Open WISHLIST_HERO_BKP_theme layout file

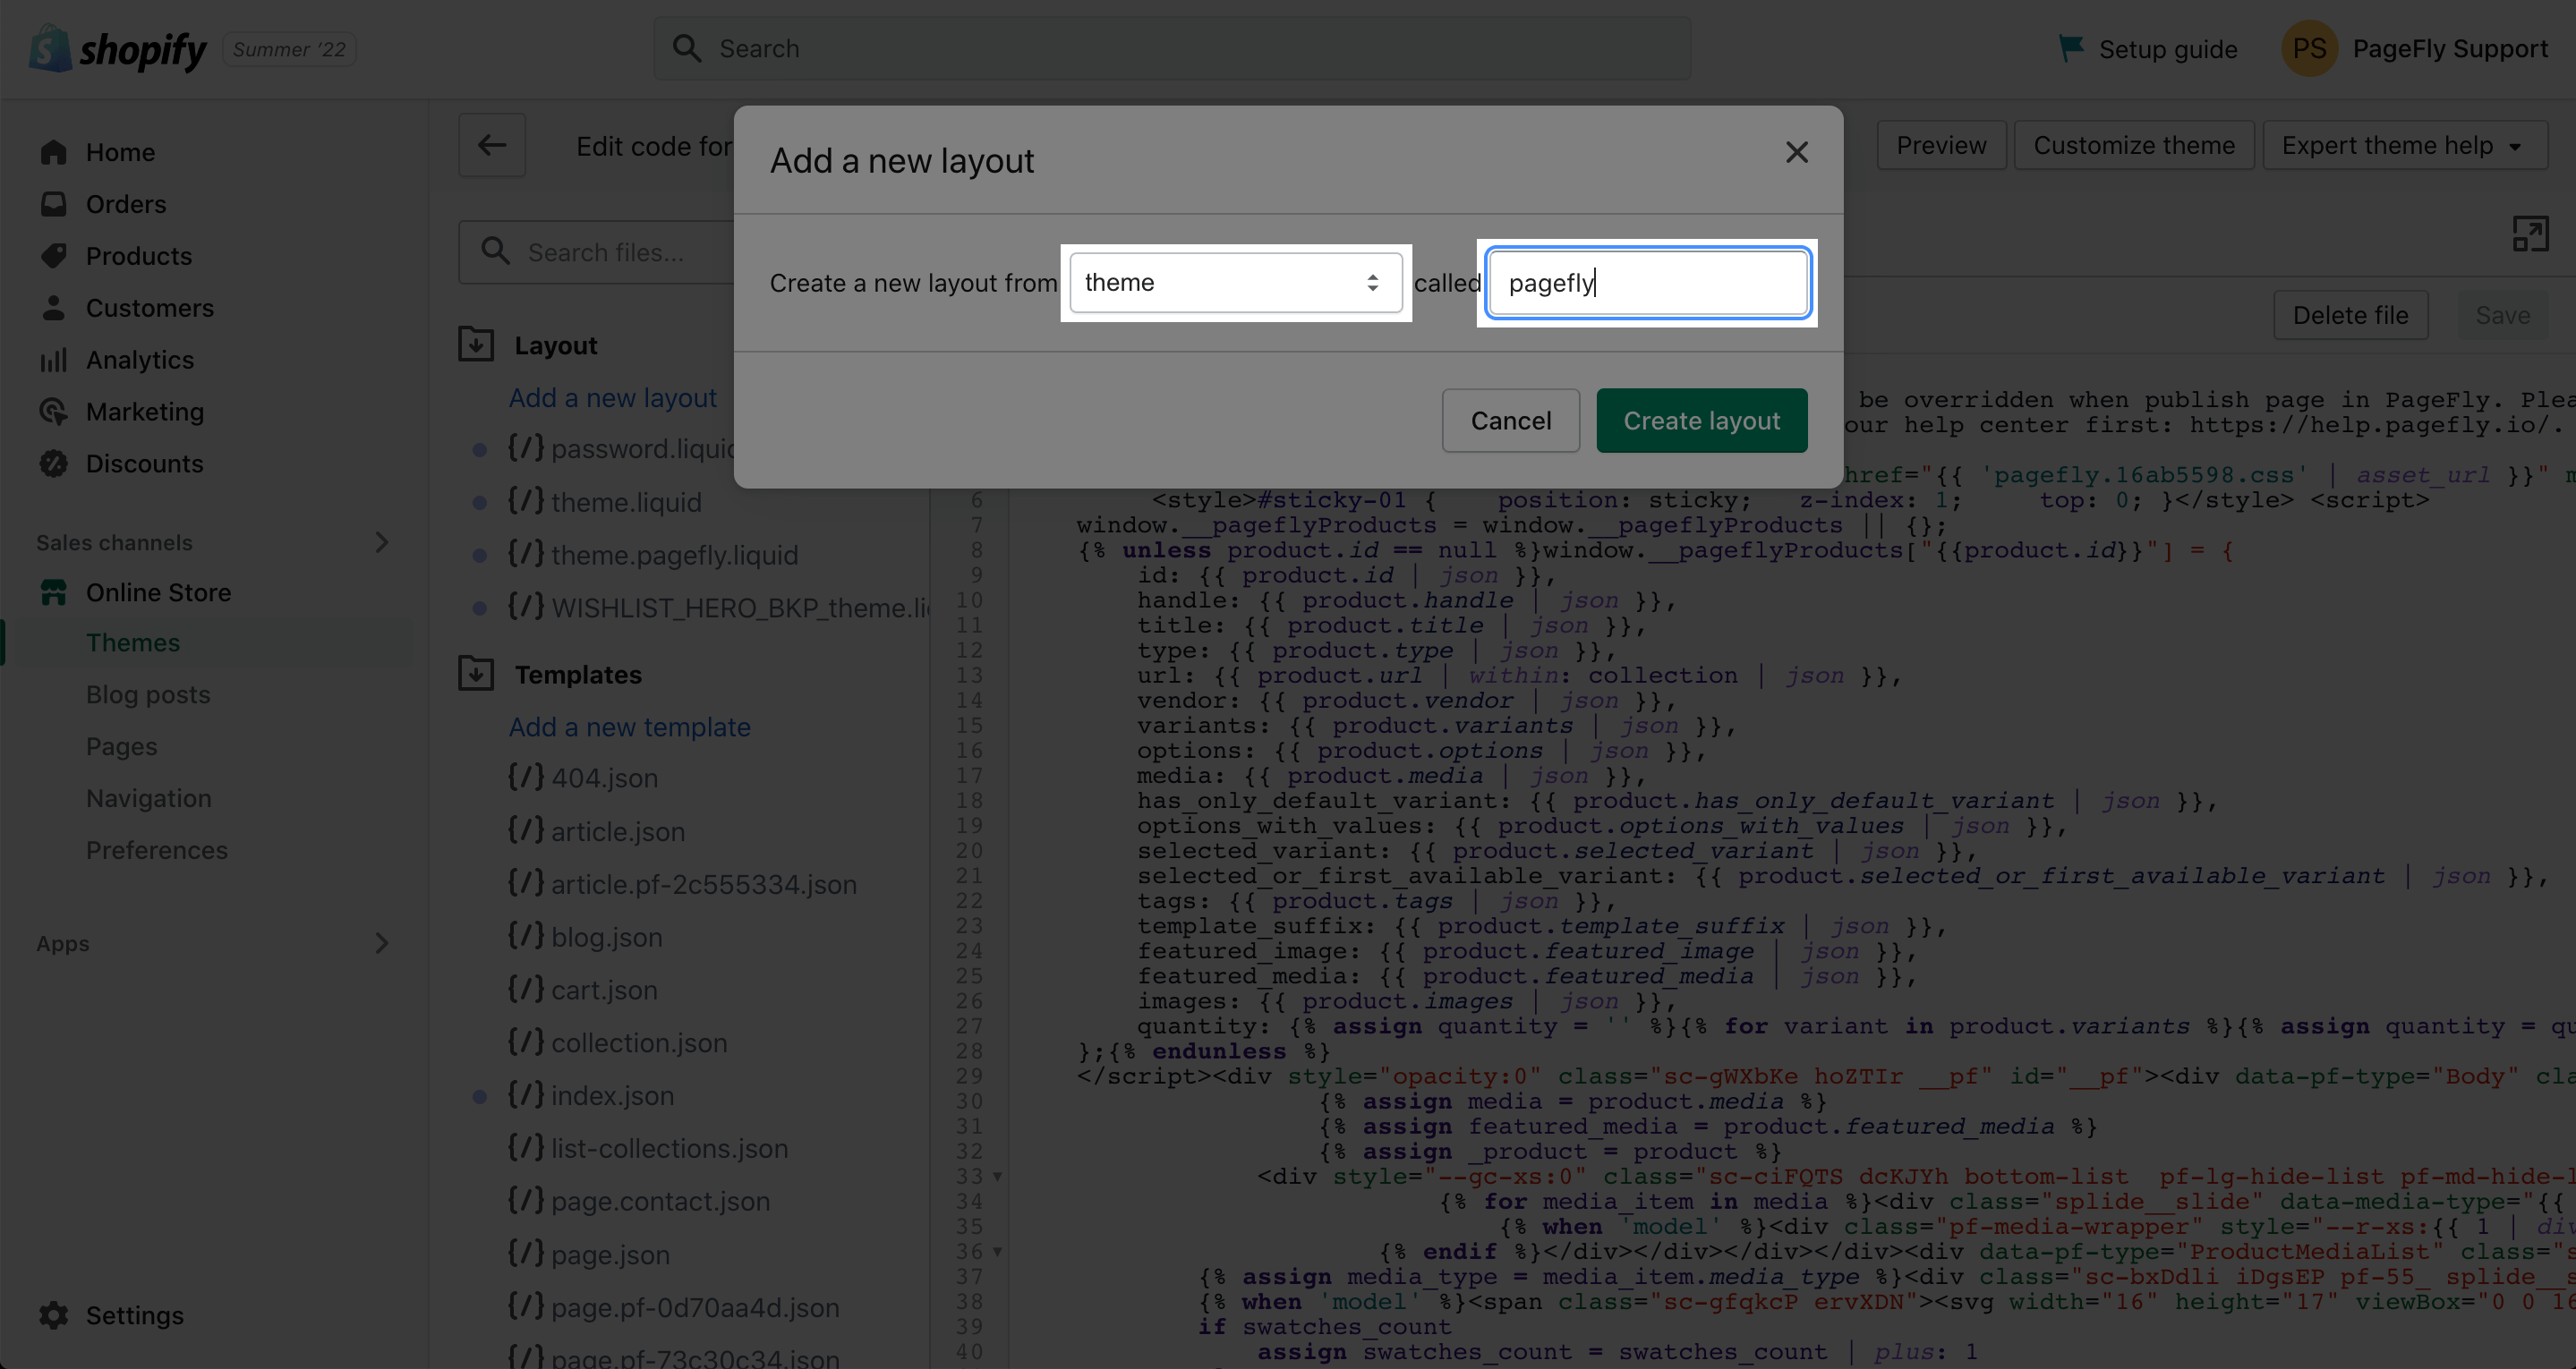click(718, 608)
